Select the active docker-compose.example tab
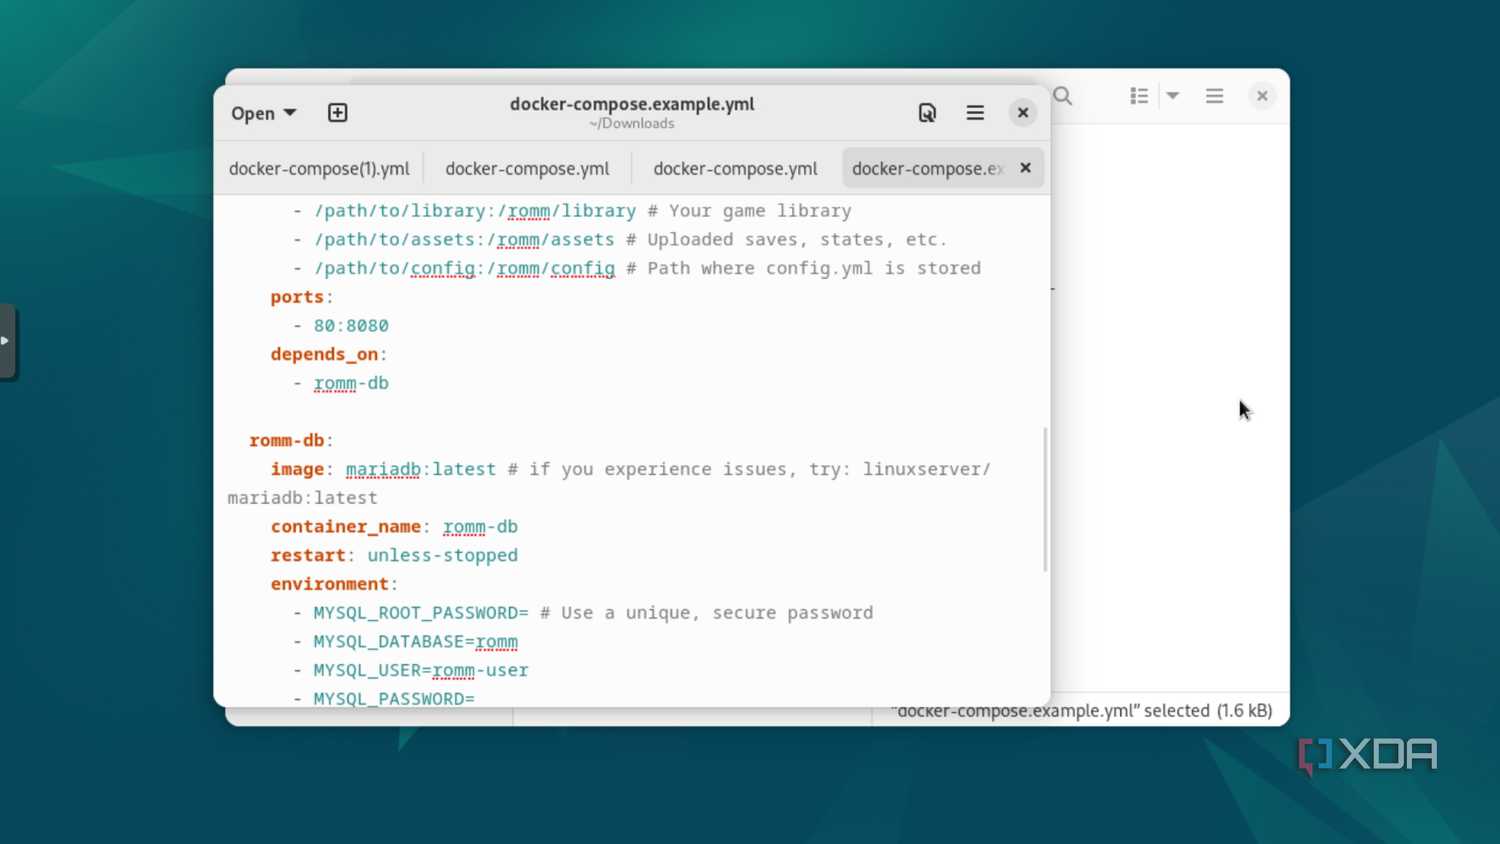Screen dimensions: 1500x844 point(927,168)
